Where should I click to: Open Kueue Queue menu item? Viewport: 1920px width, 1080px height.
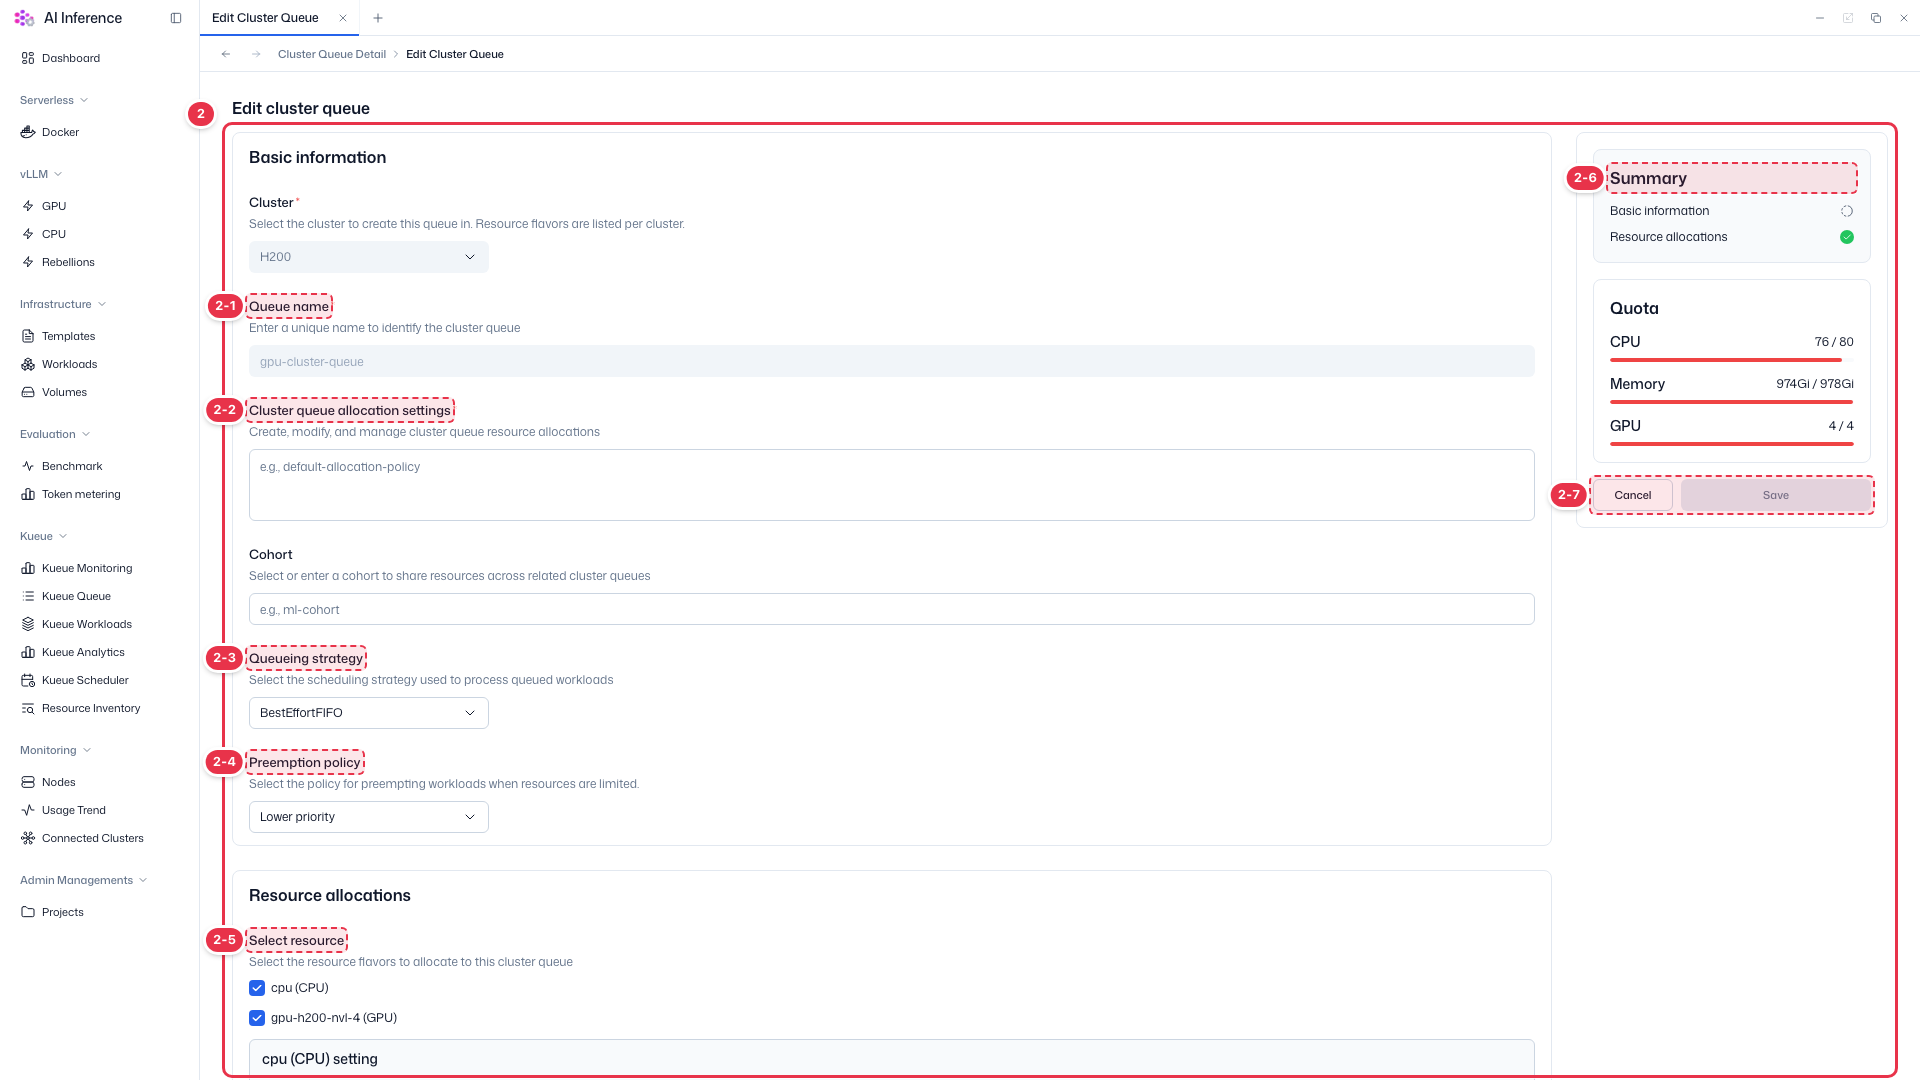[76, 596]
